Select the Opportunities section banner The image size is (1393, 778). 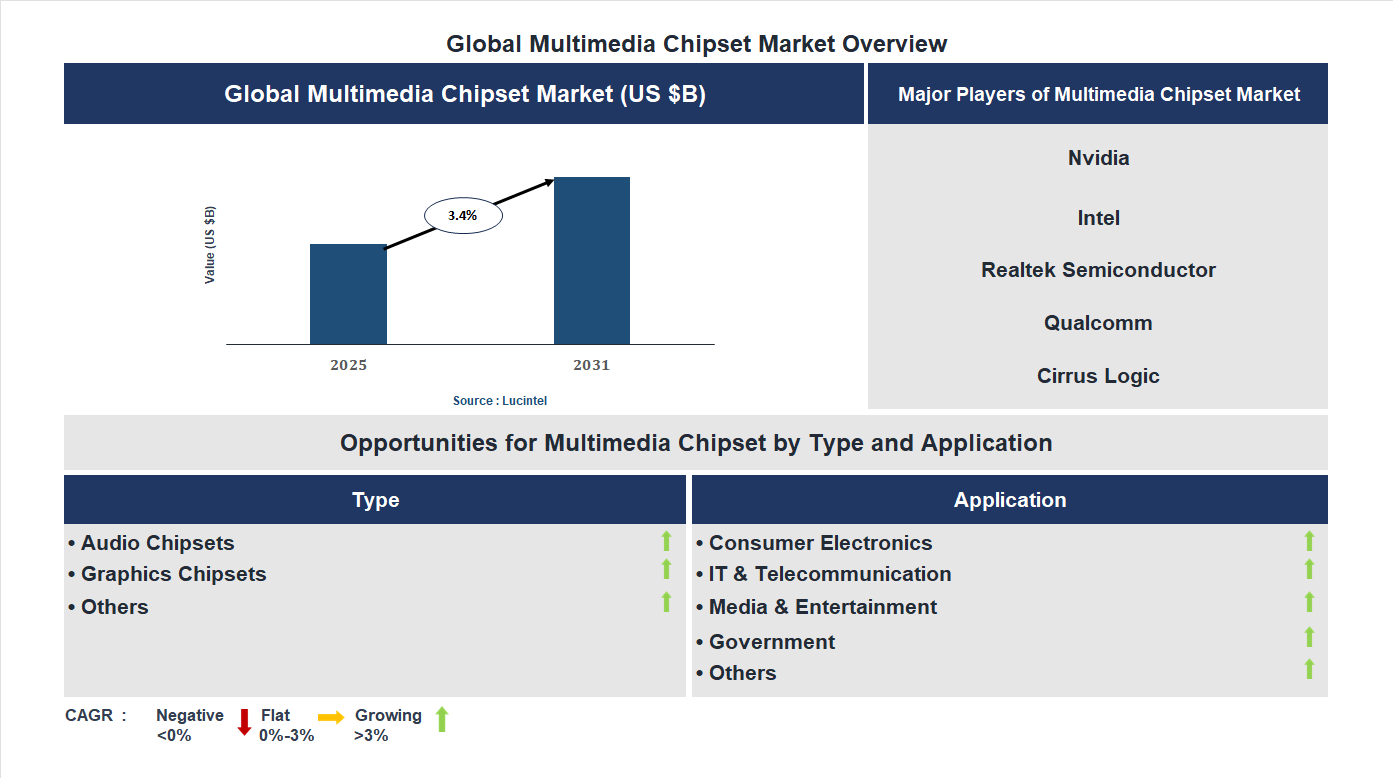[696, 442]
